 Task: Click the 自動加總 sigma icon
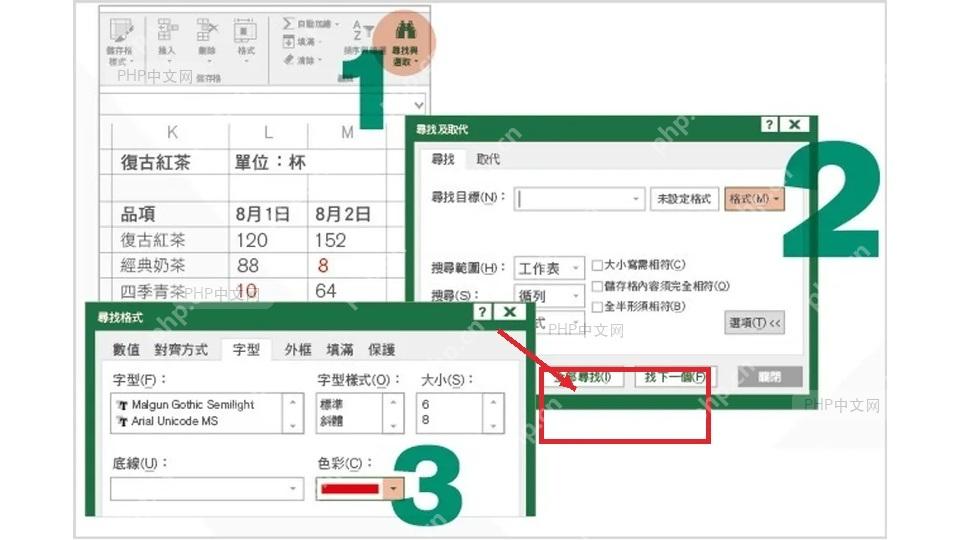288,23
